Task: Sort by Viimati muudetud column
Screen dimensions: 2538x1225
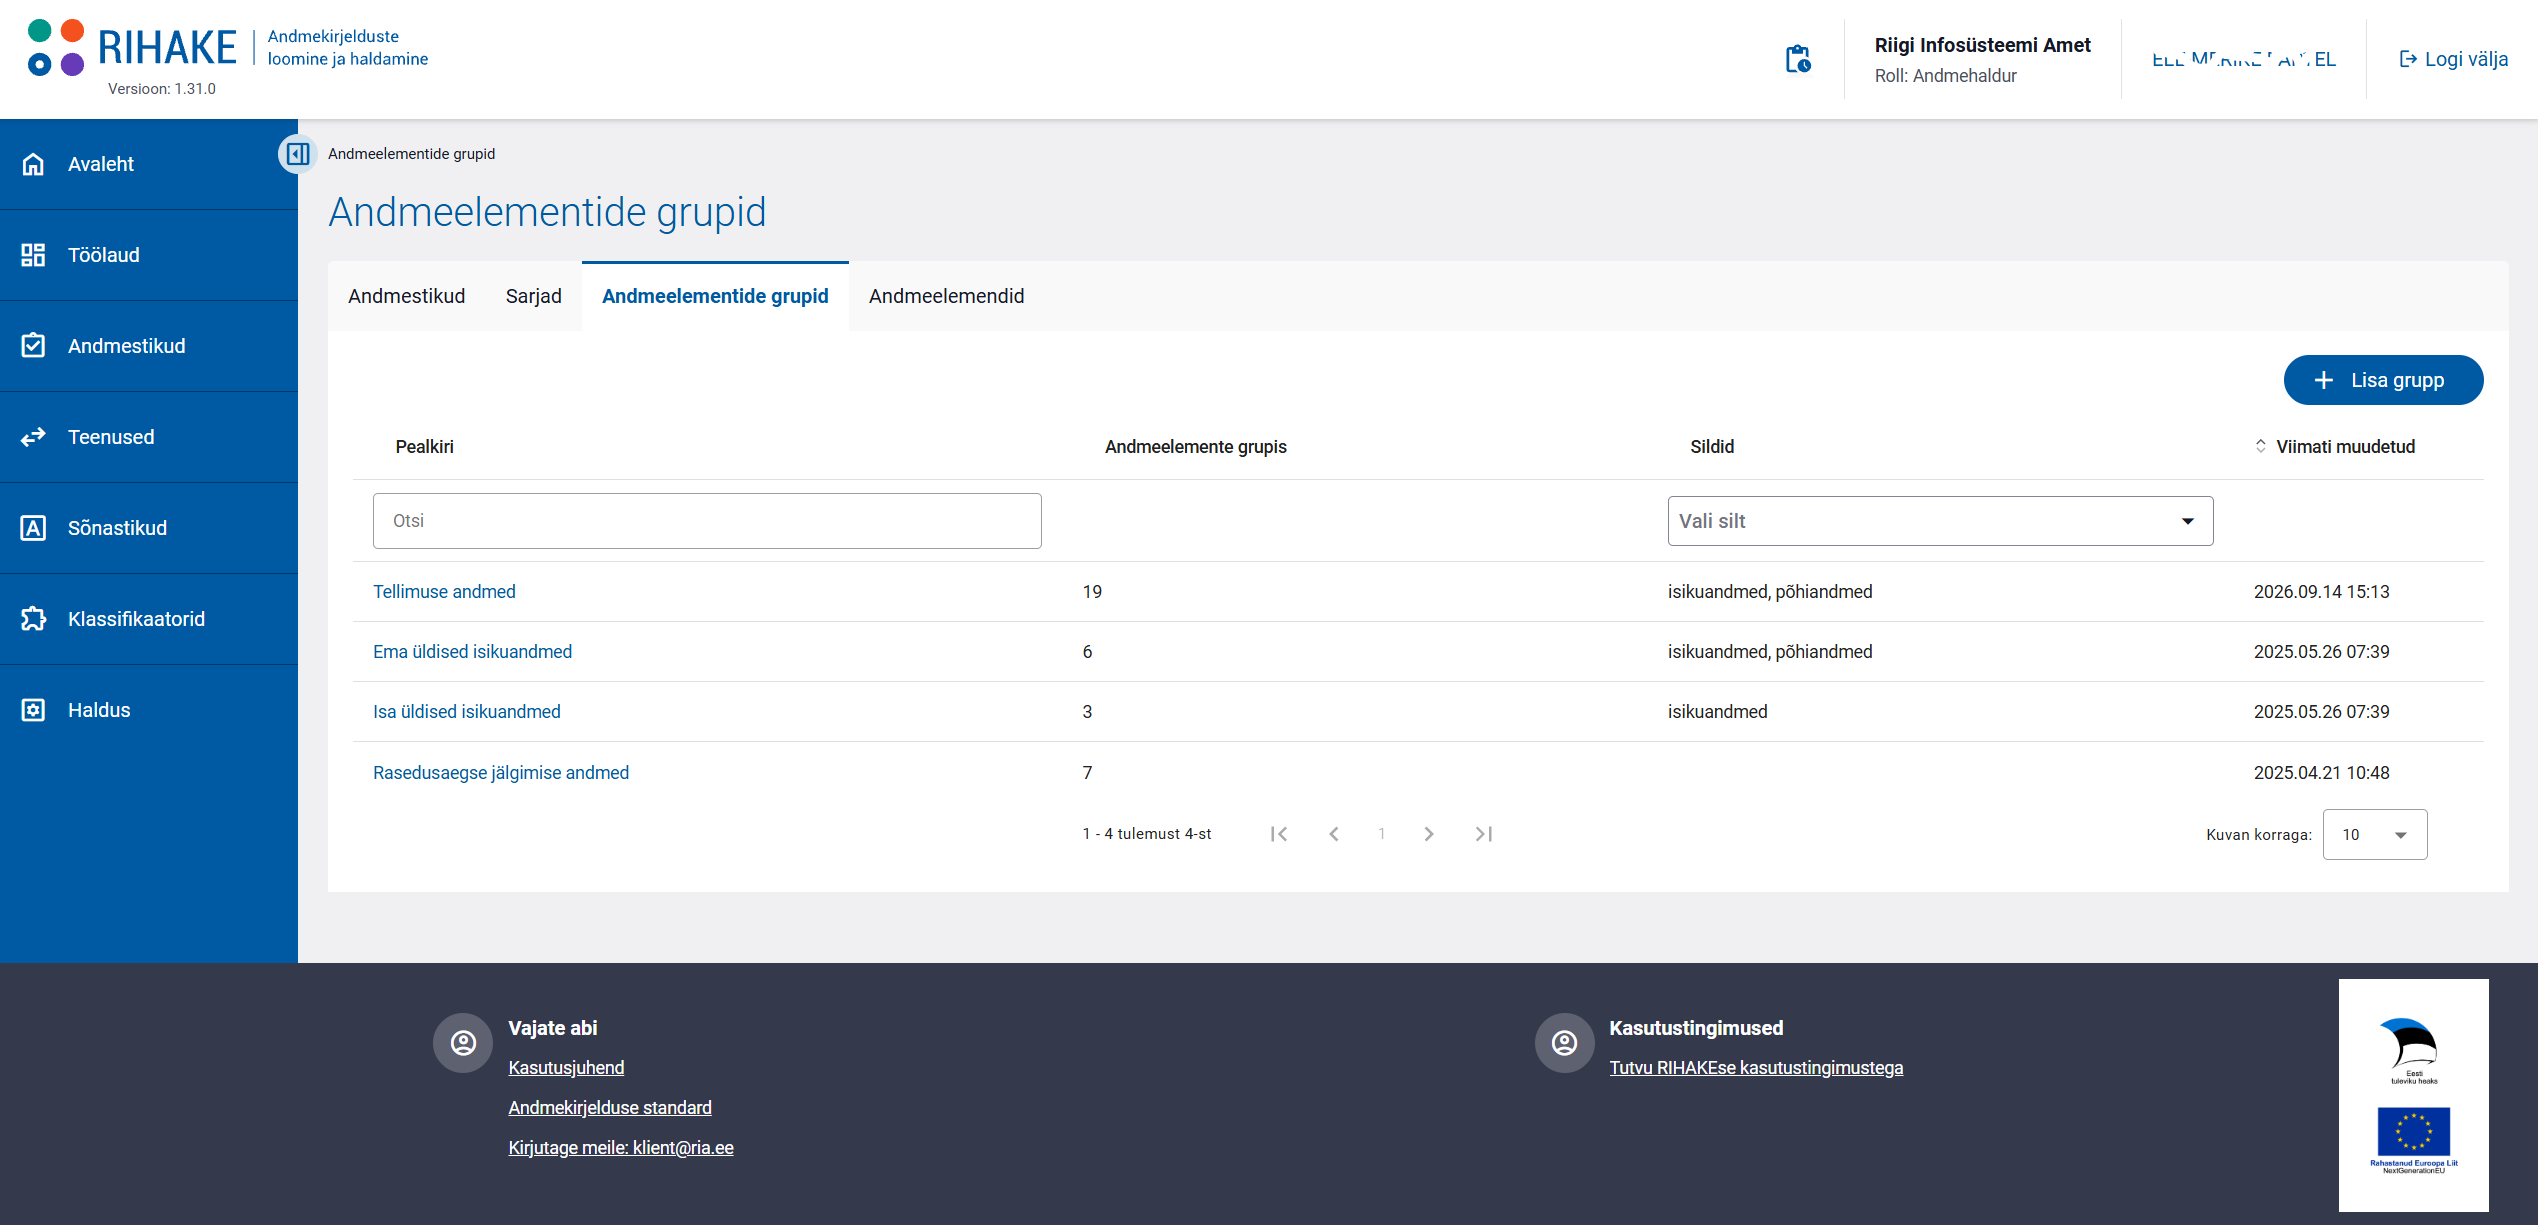Action: coord(2334,447)
